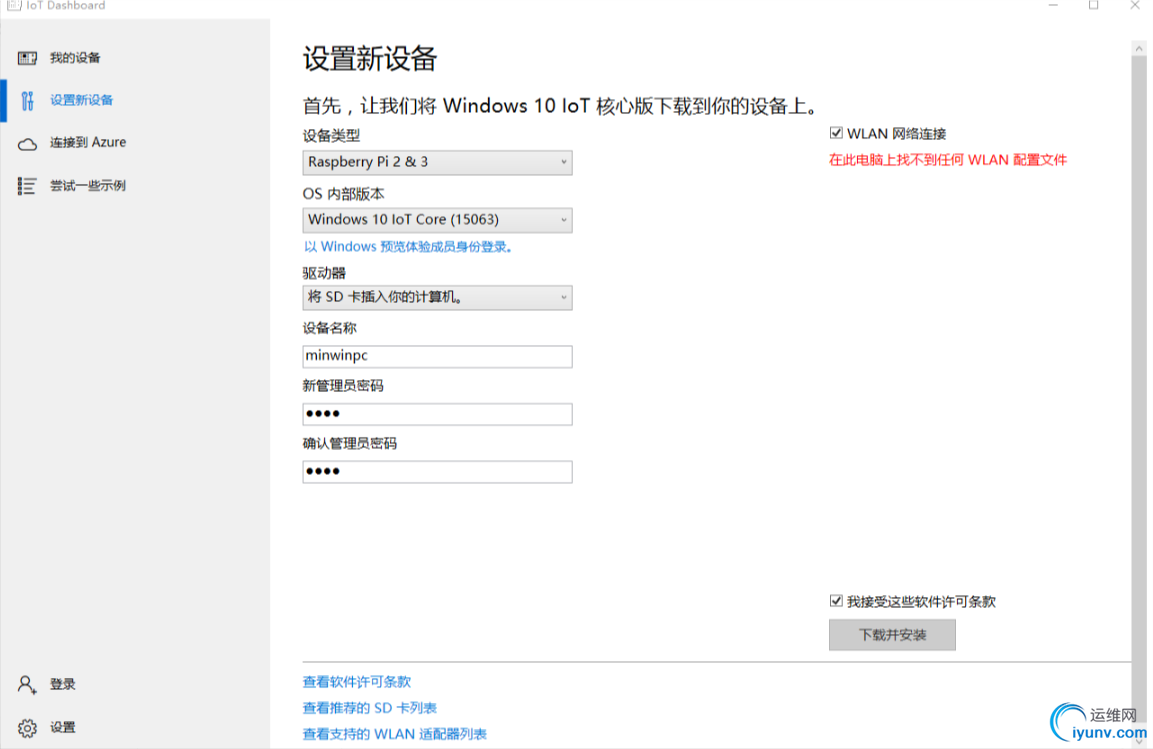Image resolution: width=1153 pixels, height=749 pixels.
Task: Uncheck the WLAN 网络连接 checkbox
Action: point(836,133)
